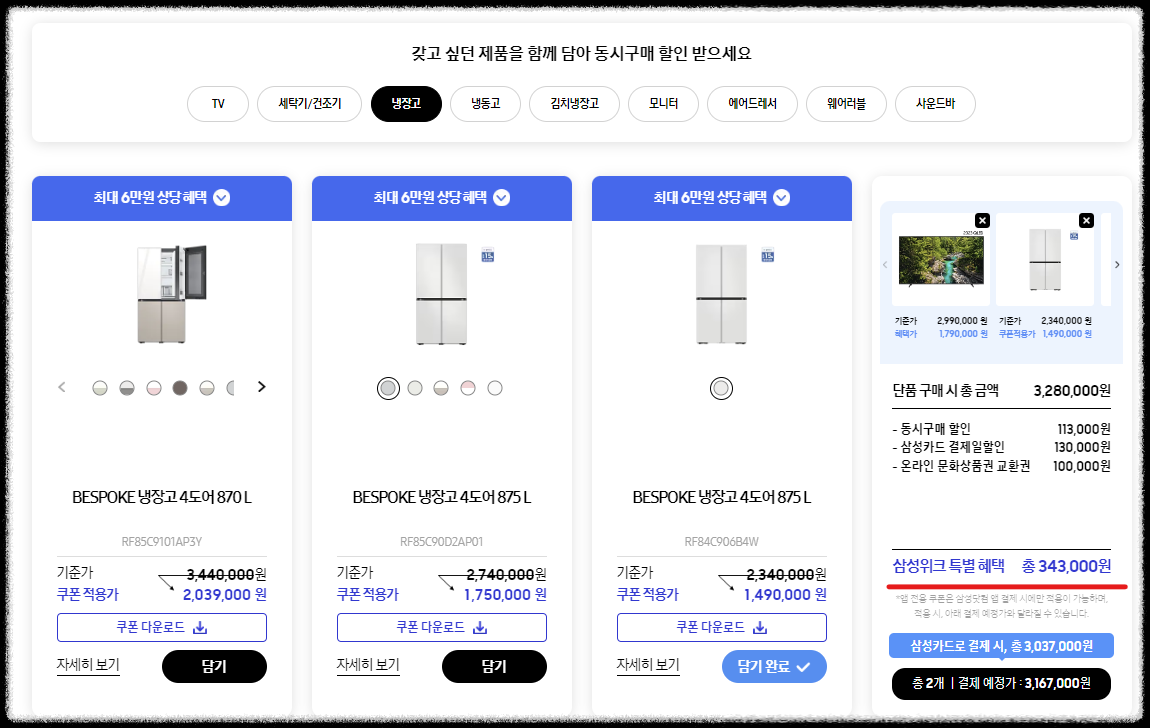The height and width of the screenshot is (728, 1150).
Task: Pick the selected gray swatch on middle refrigerator
Action: tap(388, 387)
